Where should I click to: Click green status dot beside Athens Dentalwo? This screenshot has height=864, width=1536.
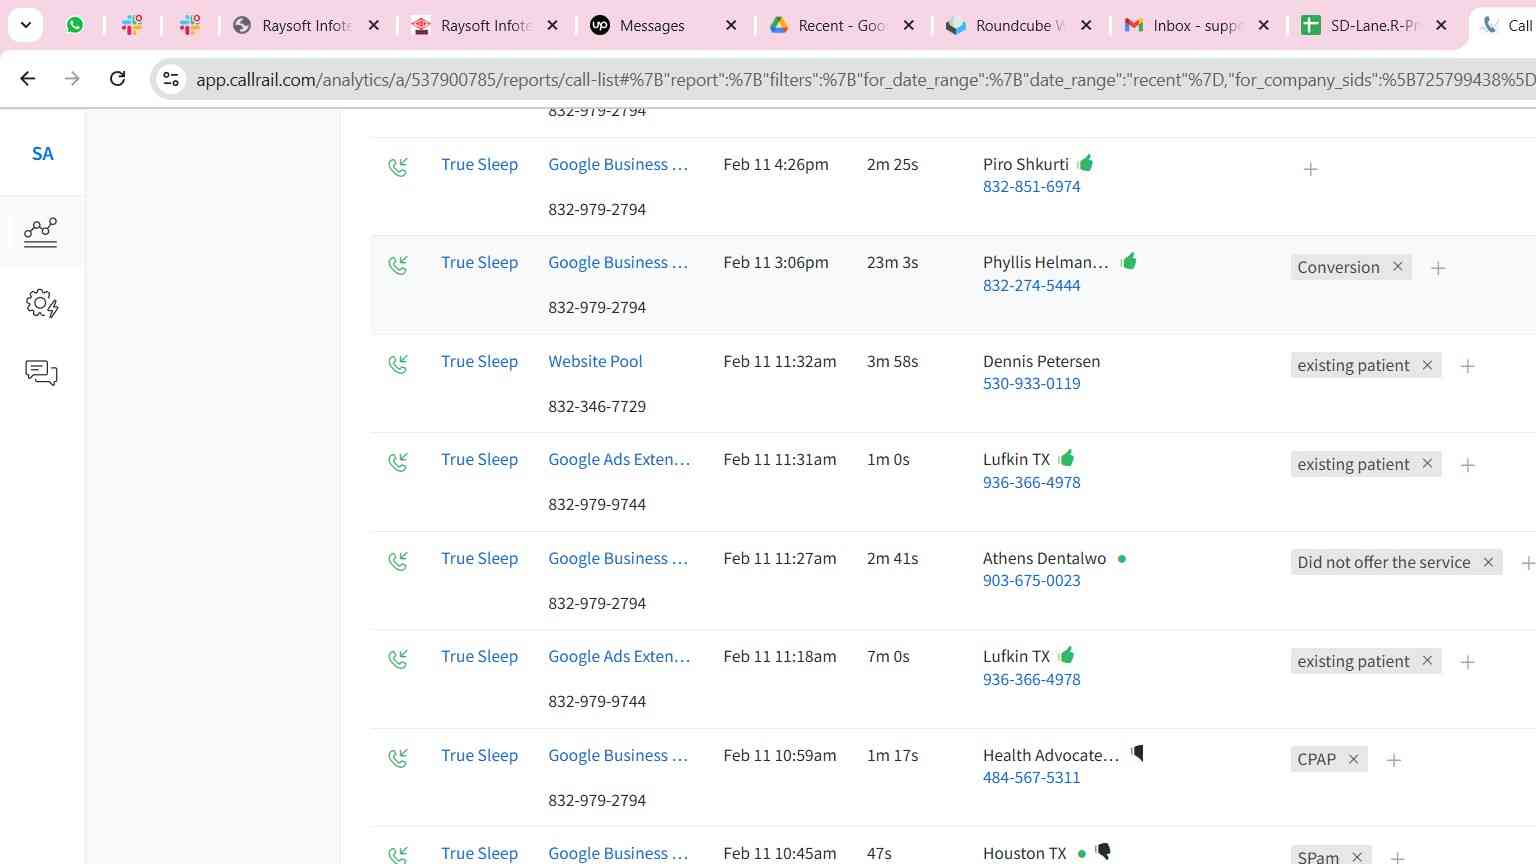[1122, 559]
